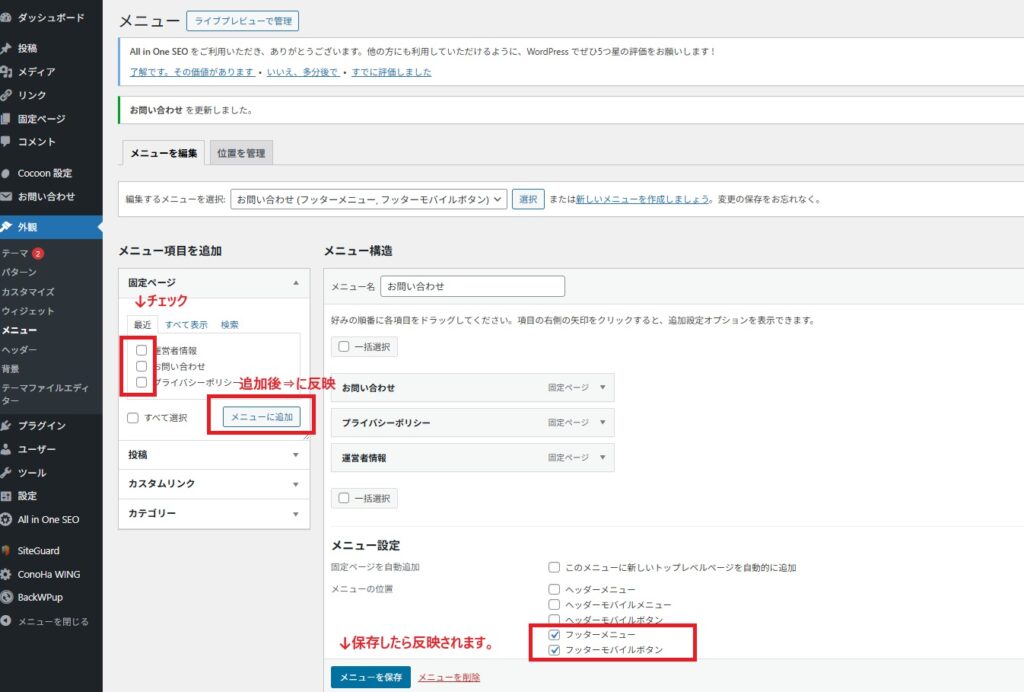Expand the プライバシーポリシー menu item options

tap(602, 423)
